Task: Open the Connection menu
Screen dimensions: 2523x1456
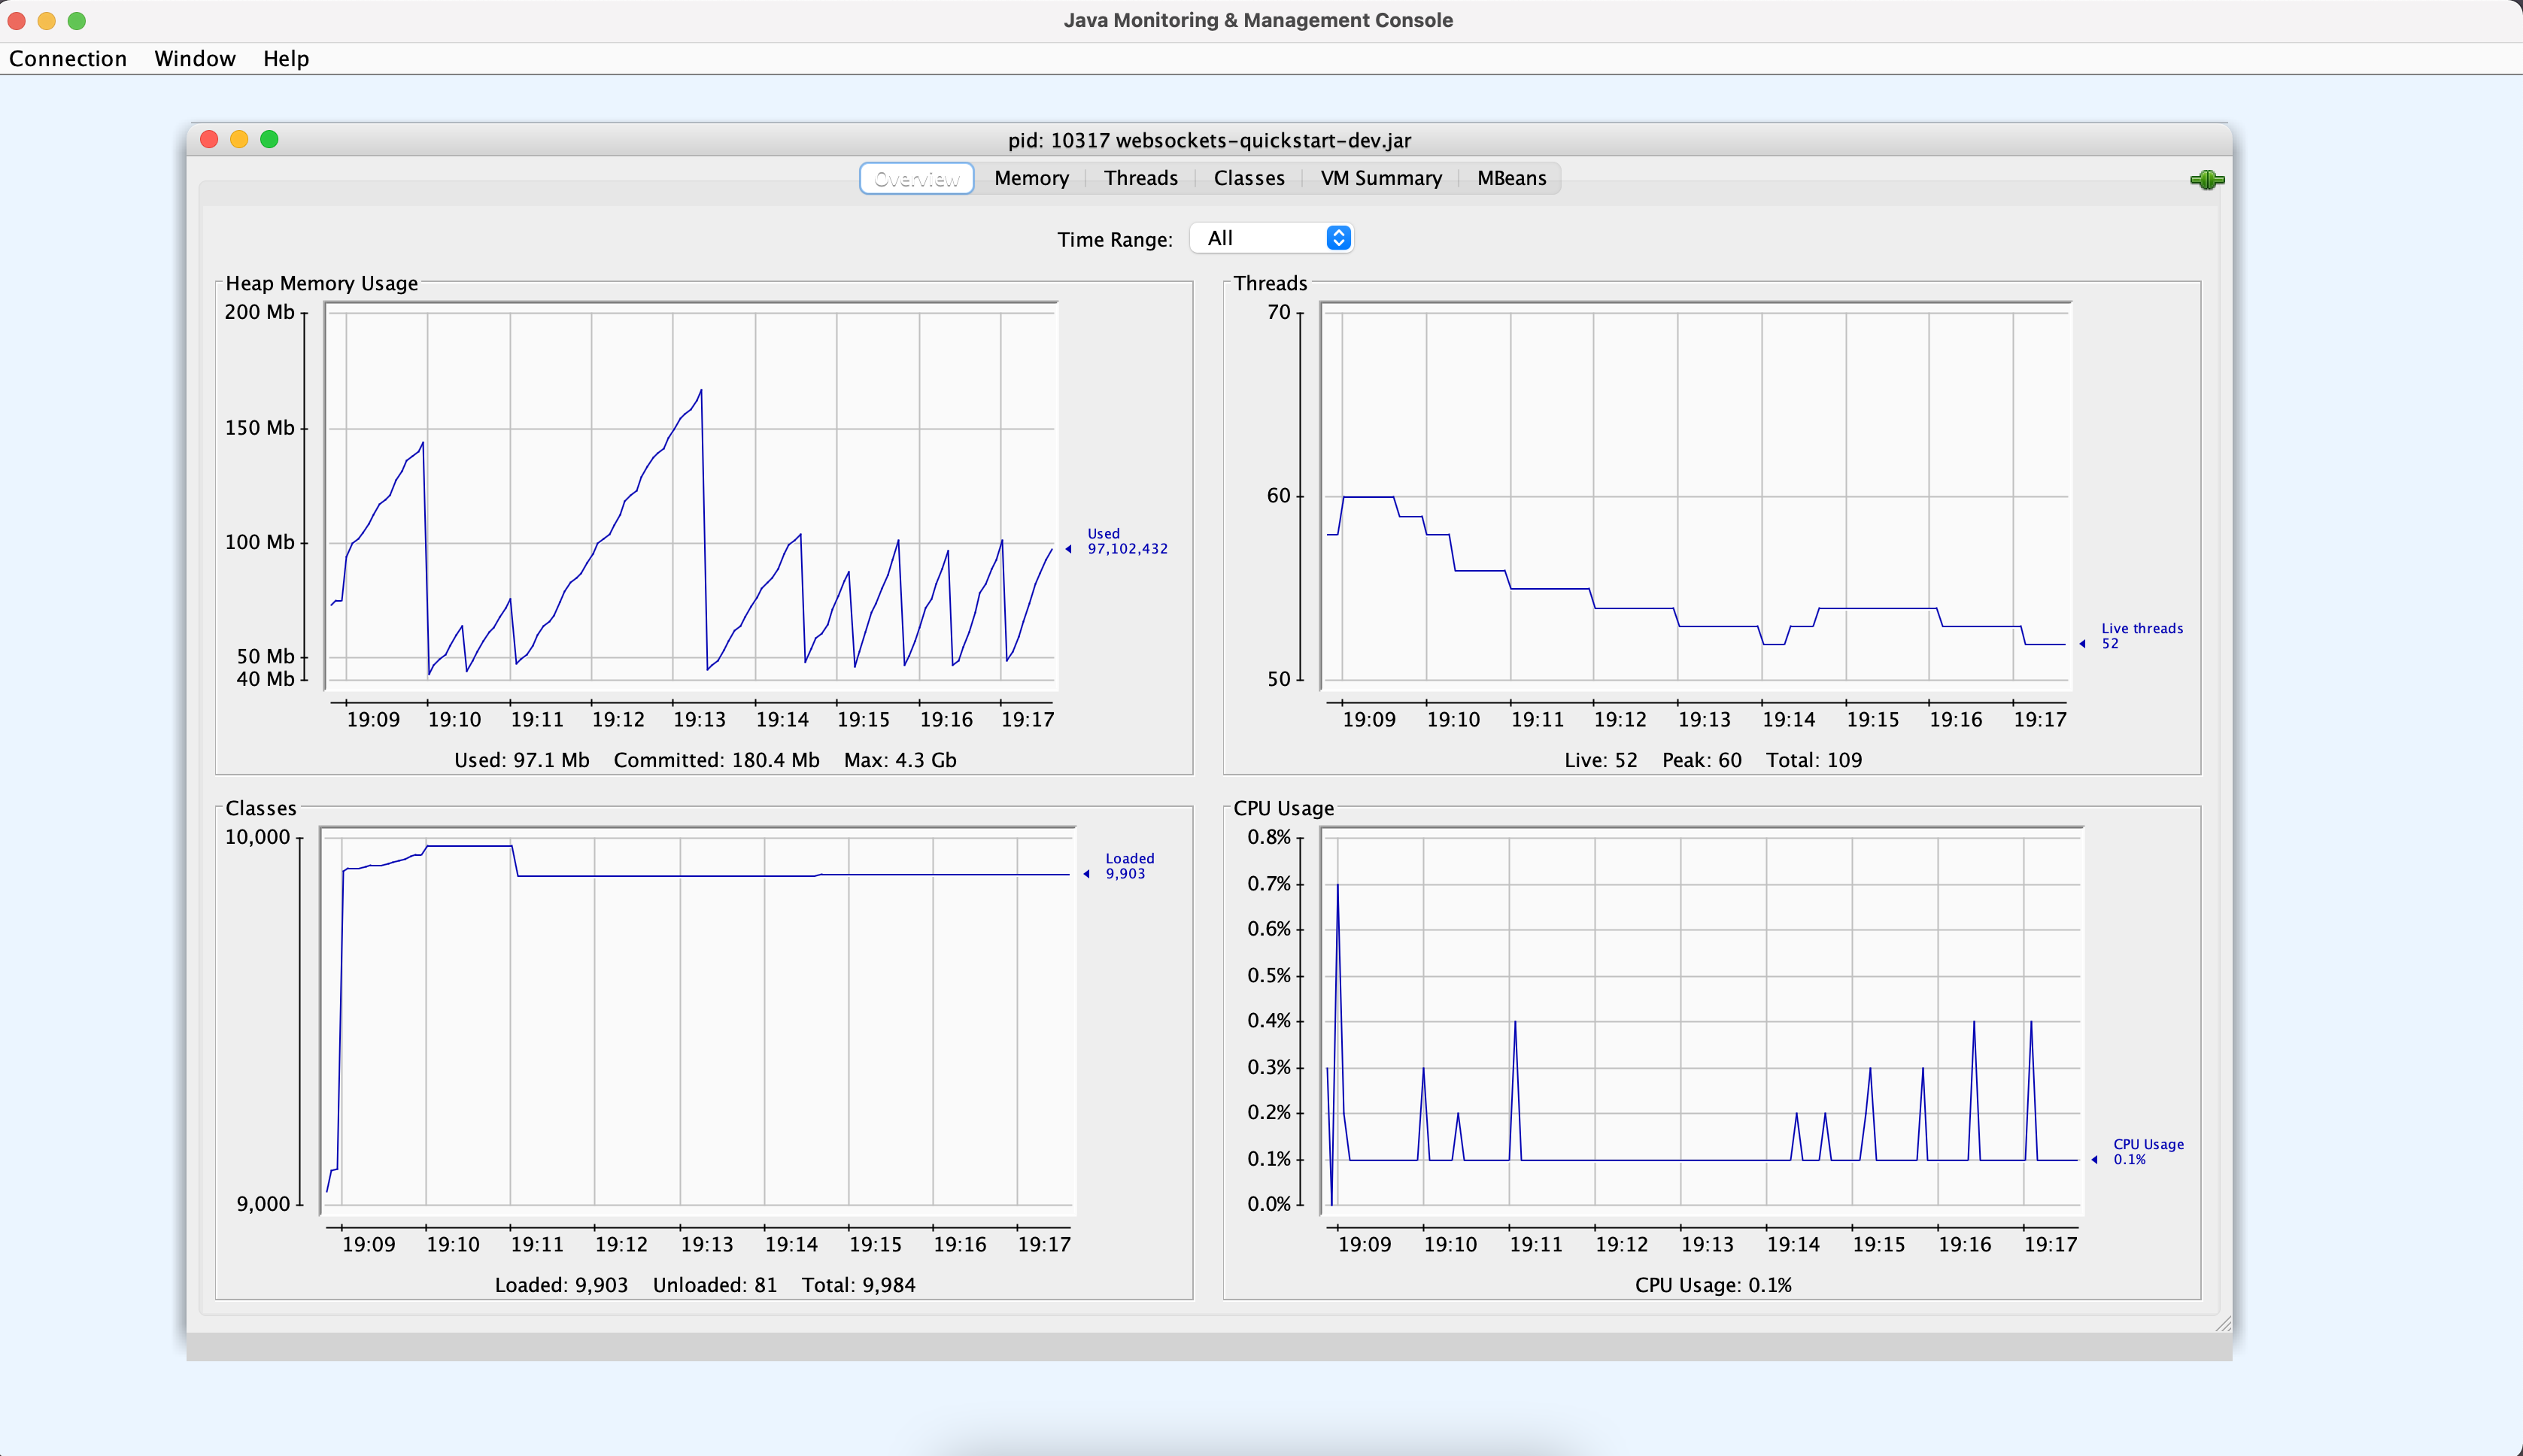Action: point(68,59)
